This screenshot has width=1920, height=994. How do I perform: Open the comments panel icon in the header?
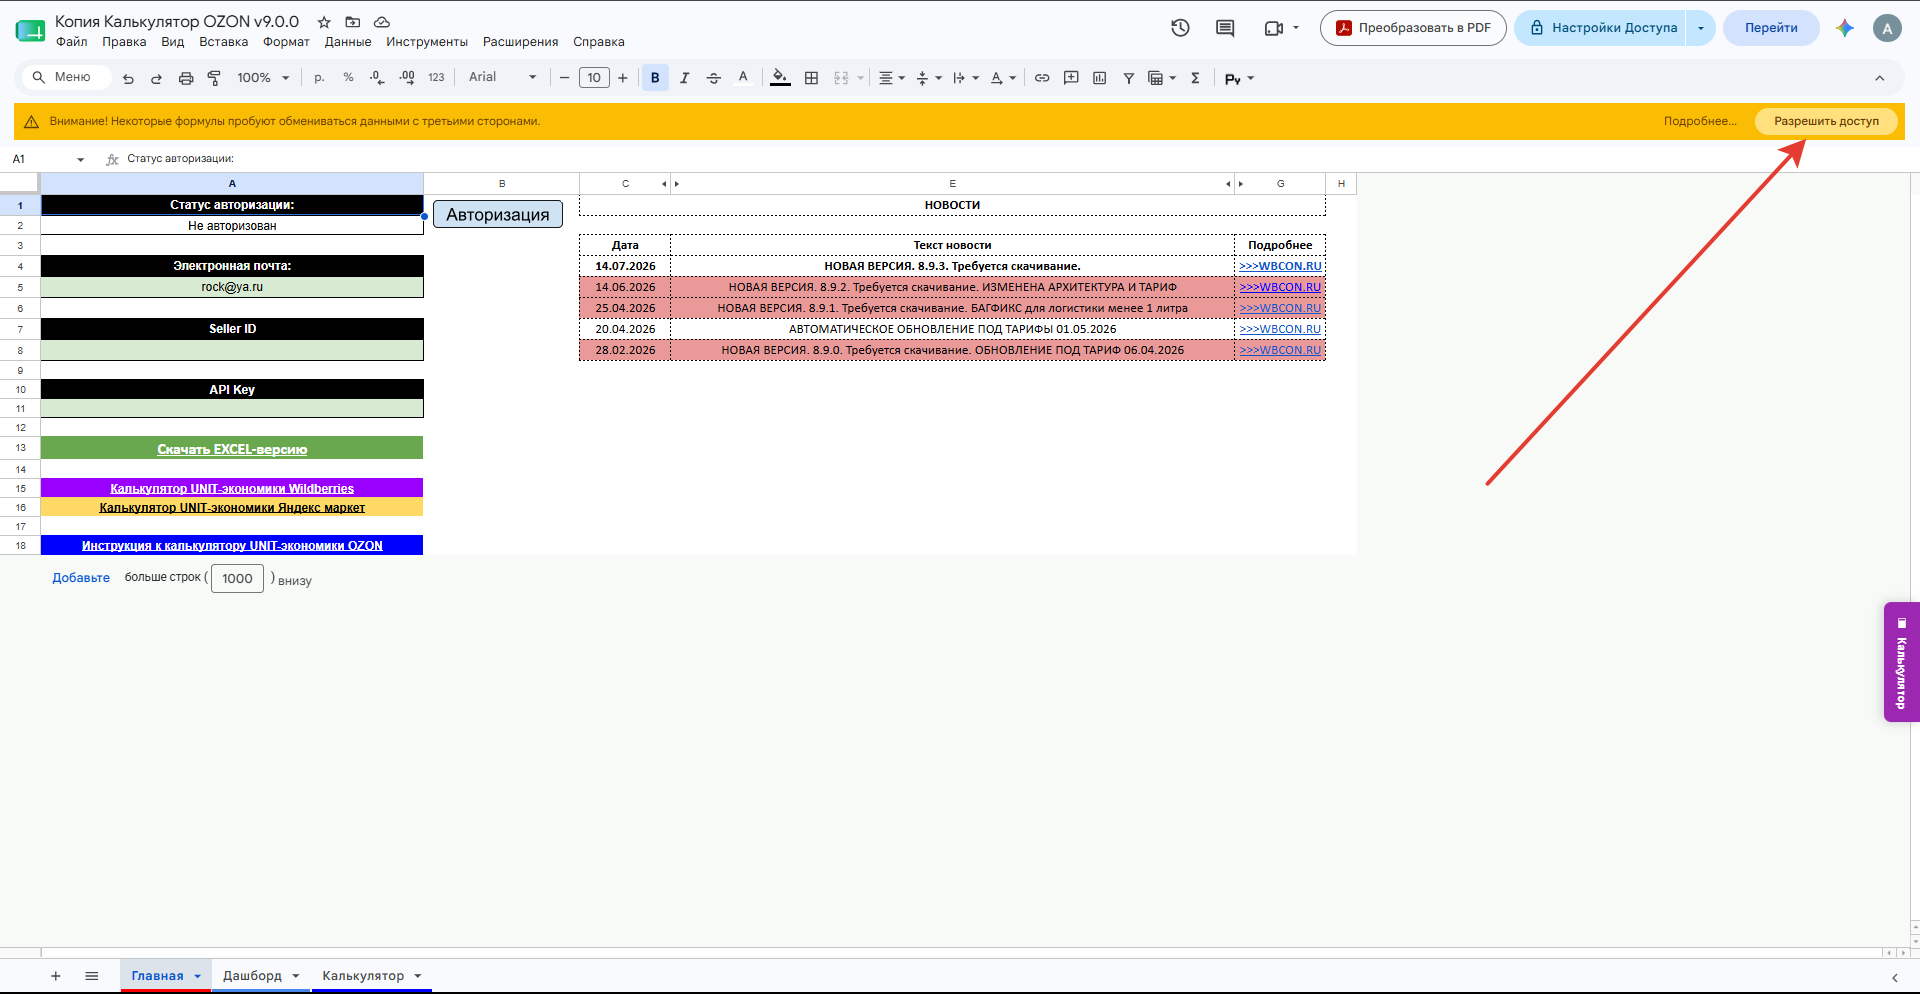point(1225,28)
